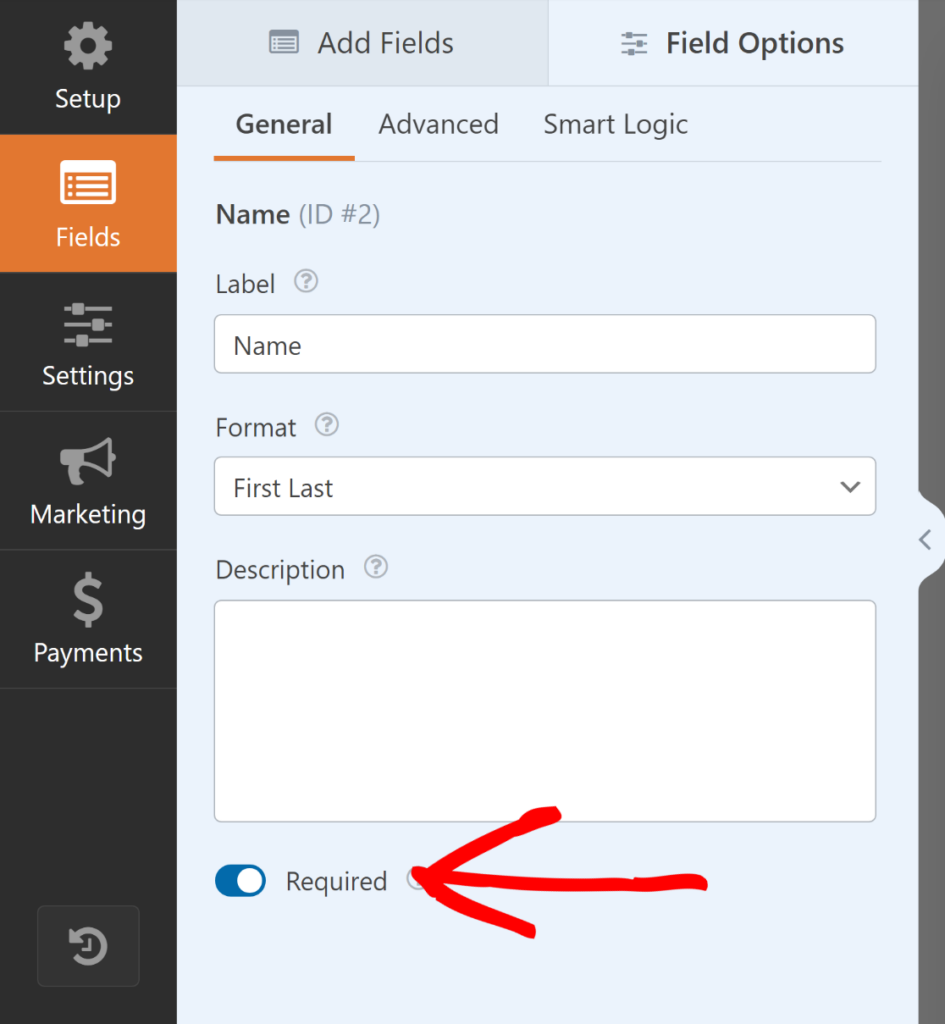Click the Format help question mark
The height and width of the screenshot is (1024, 945).
click(326, 425)
